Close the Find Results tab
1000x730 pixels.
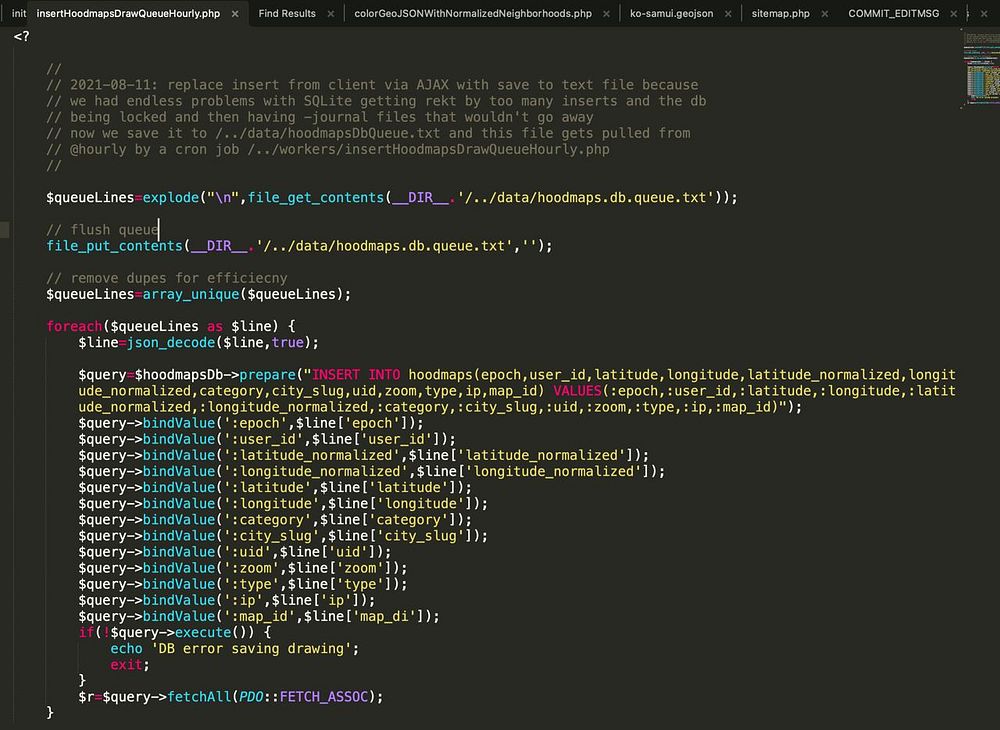331,14
